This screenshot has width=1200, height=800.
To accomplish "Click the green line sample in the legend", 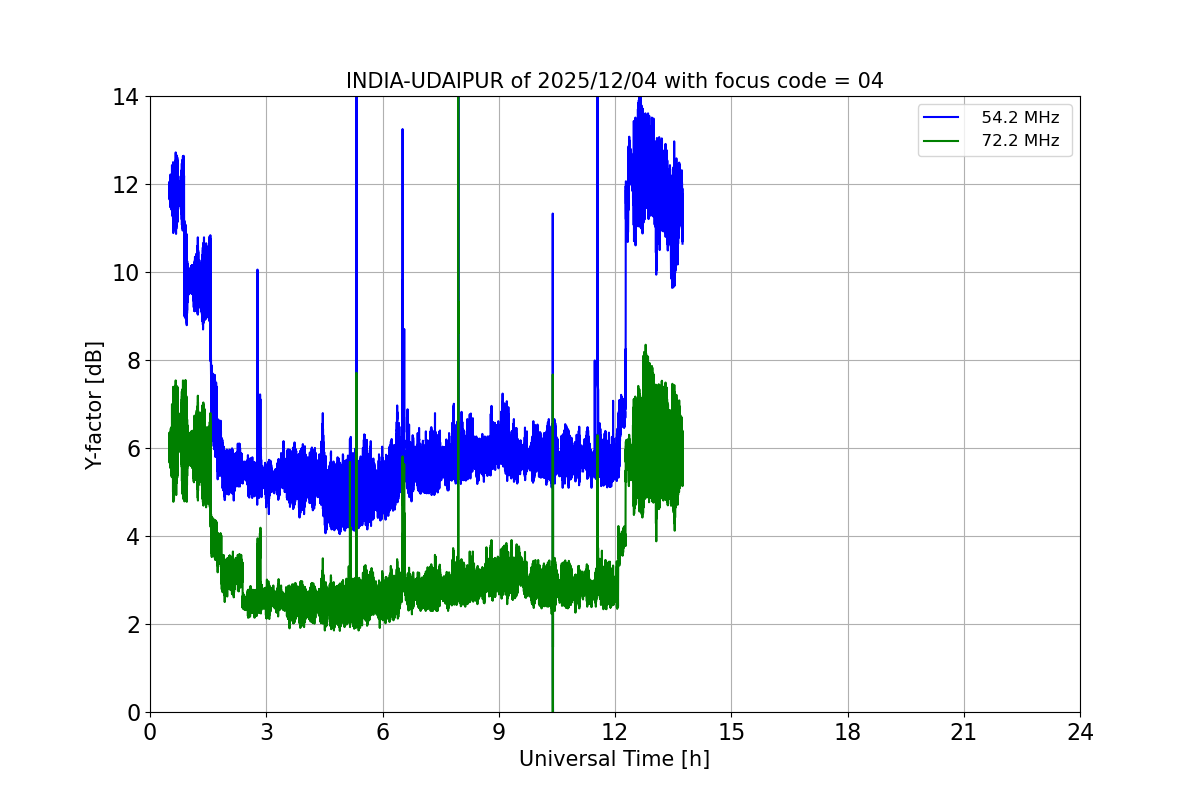I will click(x=943, y=141).
